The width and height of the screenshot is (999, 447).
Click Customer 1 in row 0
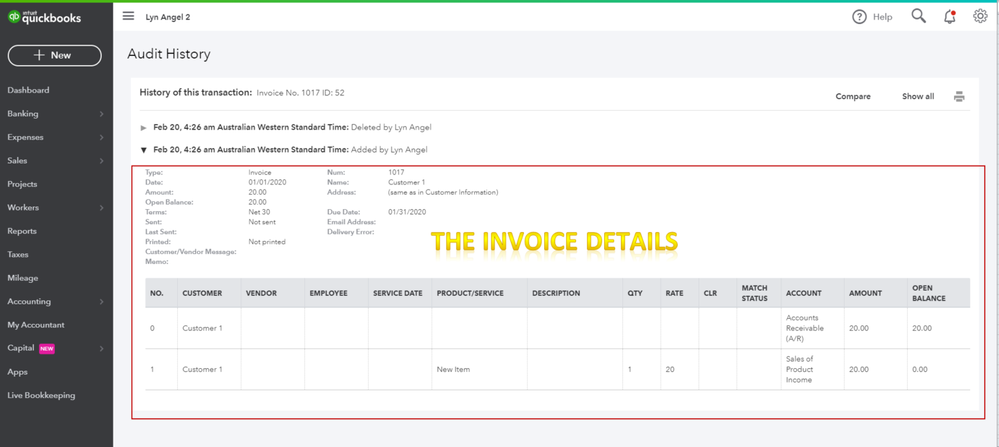point(202,329)
